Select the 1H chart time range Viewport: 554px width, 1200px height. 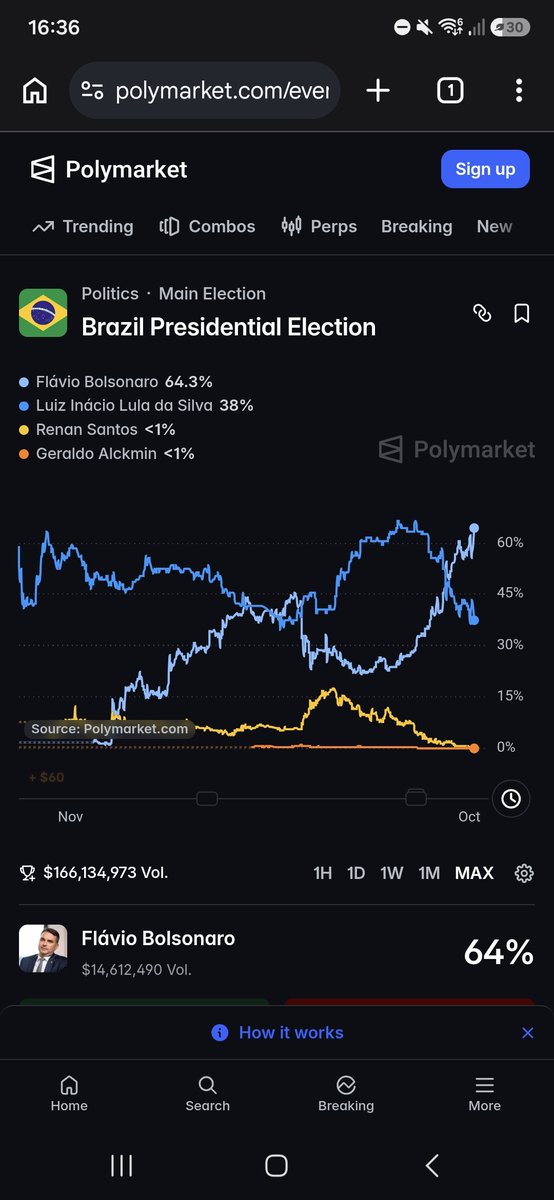coord(322,873)
